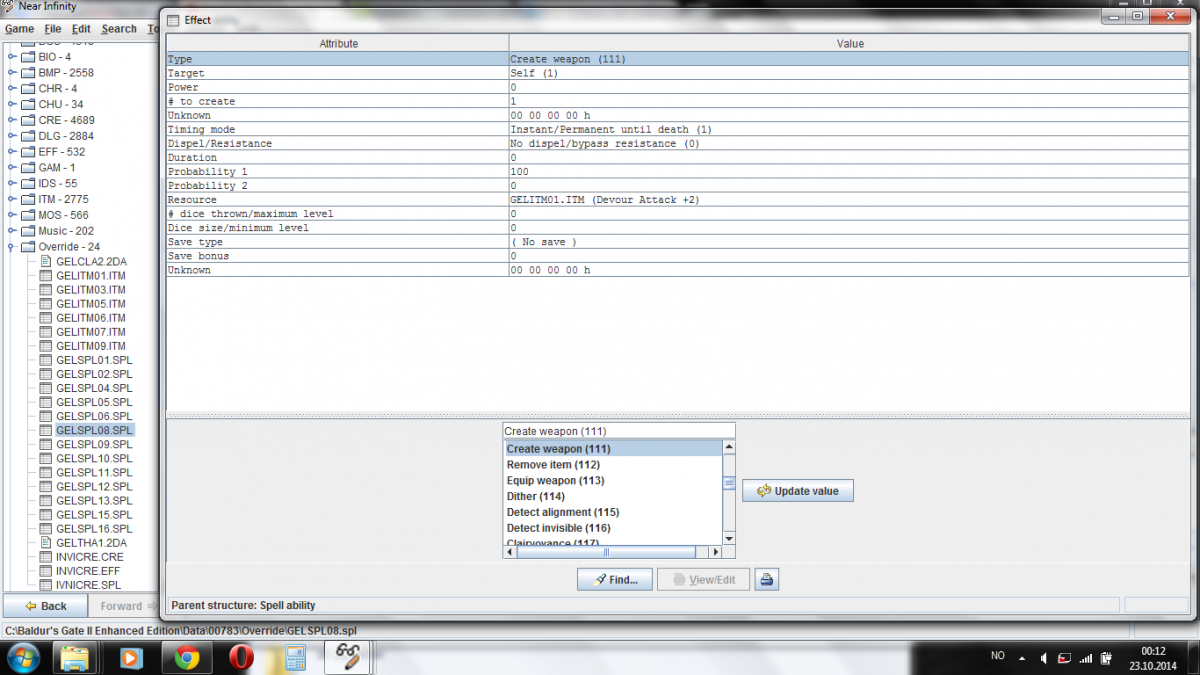Expand the DLG folder node
The height and width of the screenshot is (675, 1200).
point(11,136)
